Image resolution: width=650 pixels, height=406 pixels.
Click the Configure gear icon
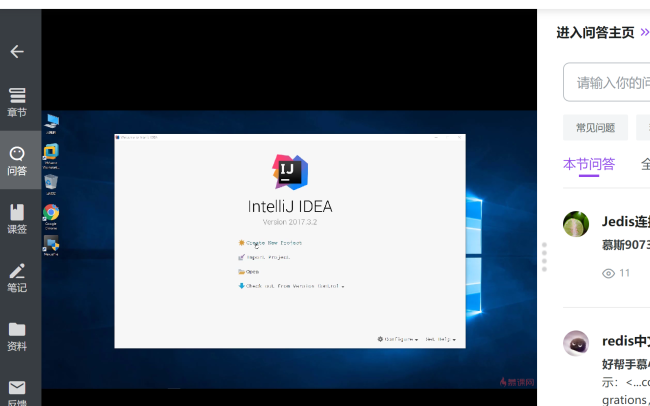tap(380, 339)
